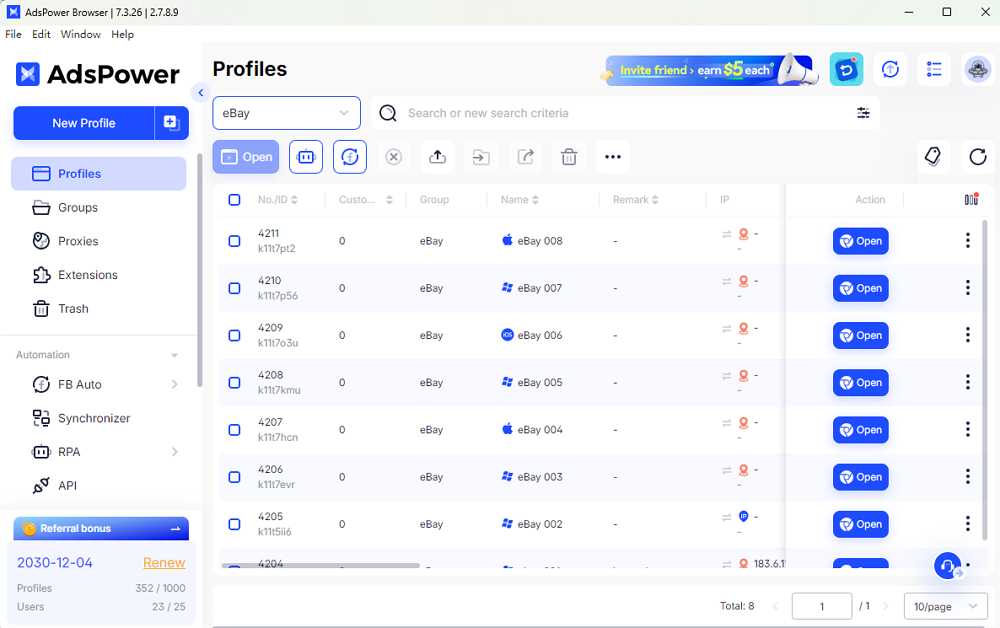
Task: Open the Help menu
Action: point(122,34)
